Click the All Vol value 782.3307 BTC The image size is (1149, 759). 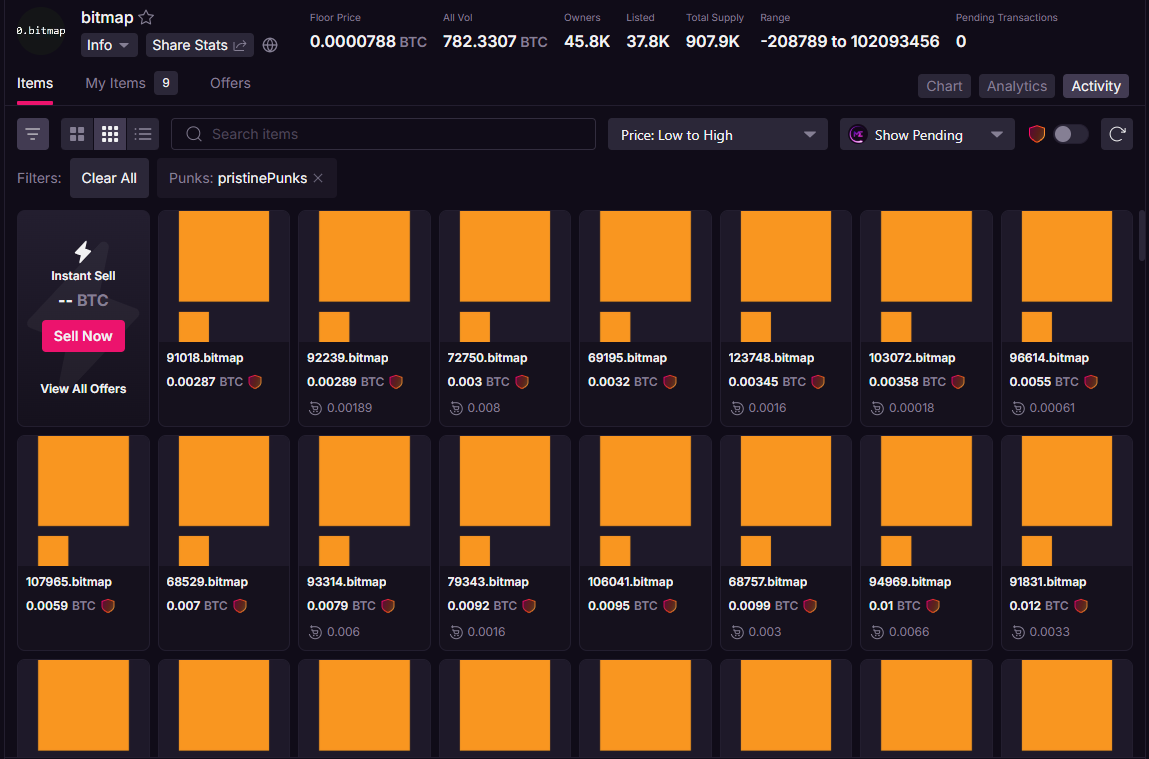click(x=495, y=42)
